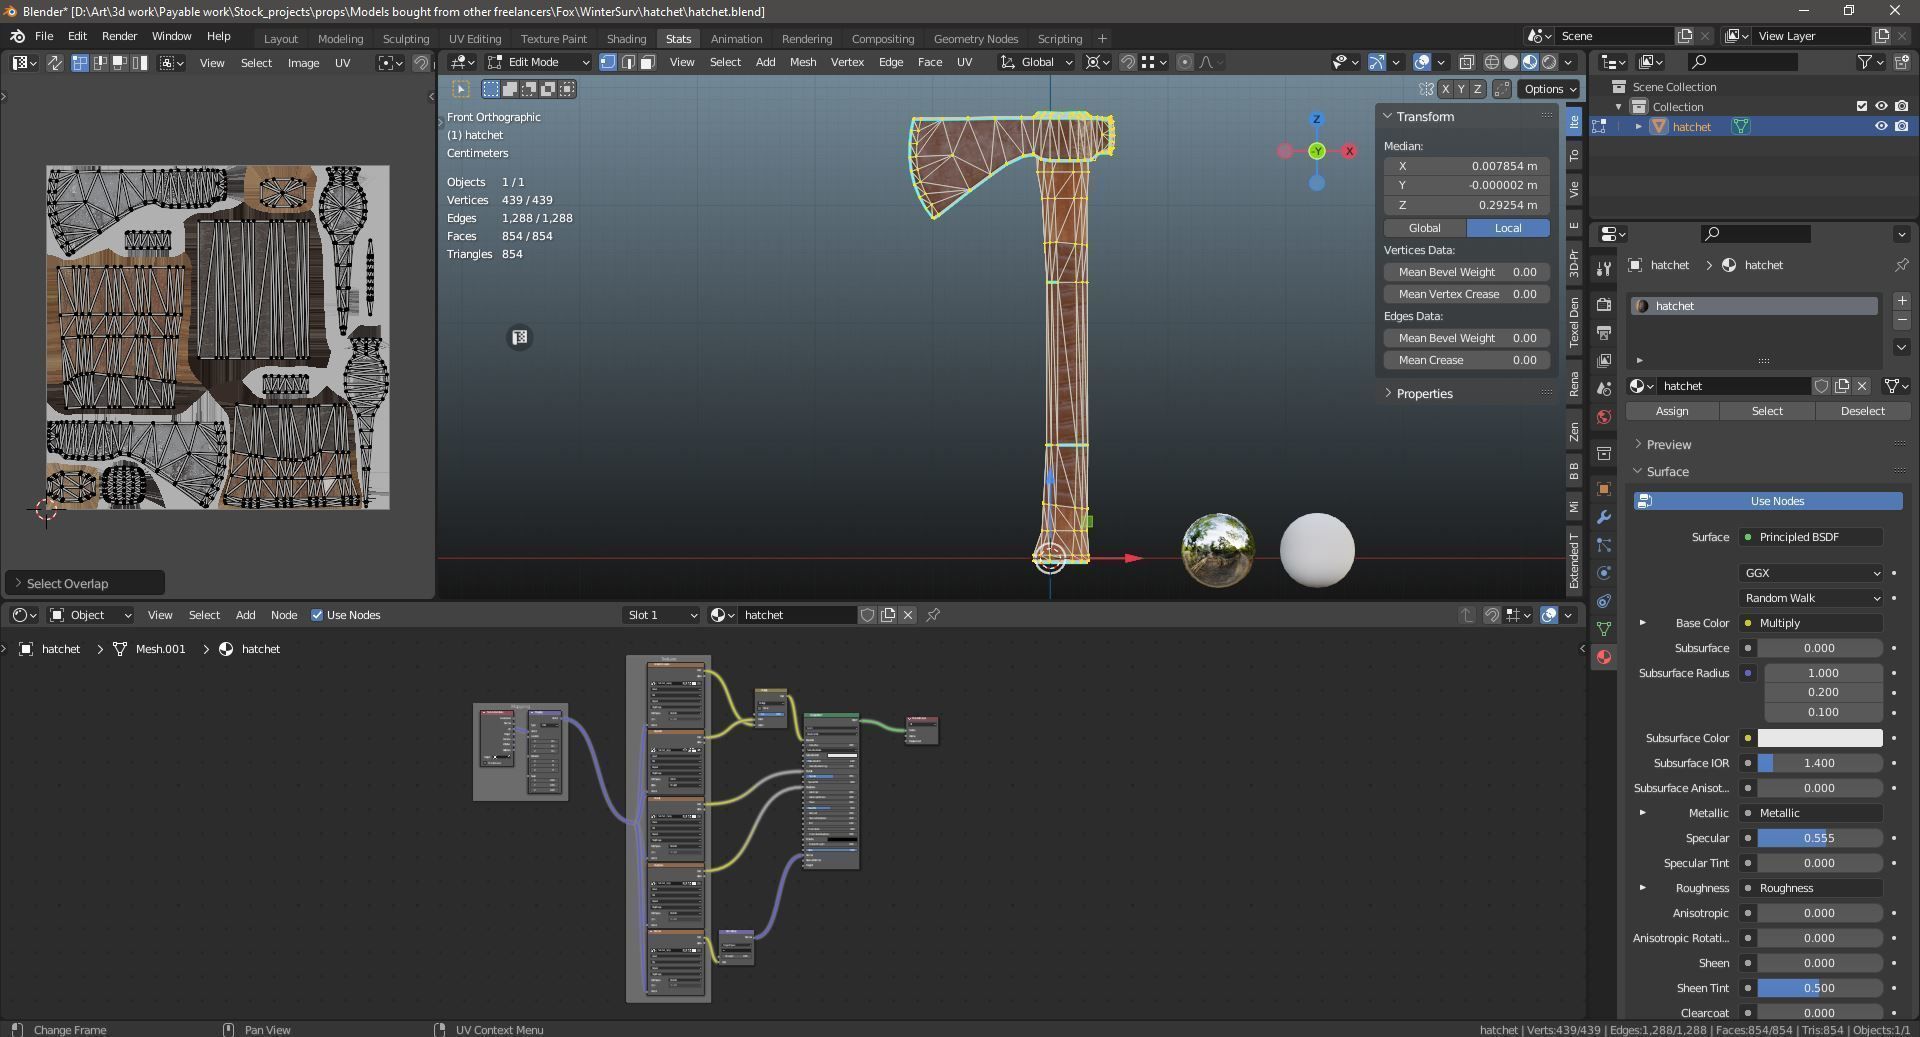The image size is (1920, 1037).
Task: Click the Median X value field
Action: coord(1466,166)
